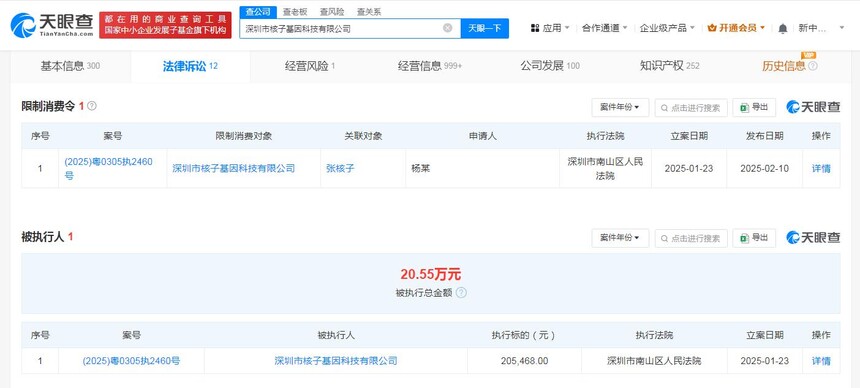Switch to the 公司发展 tab

(550, 66)
